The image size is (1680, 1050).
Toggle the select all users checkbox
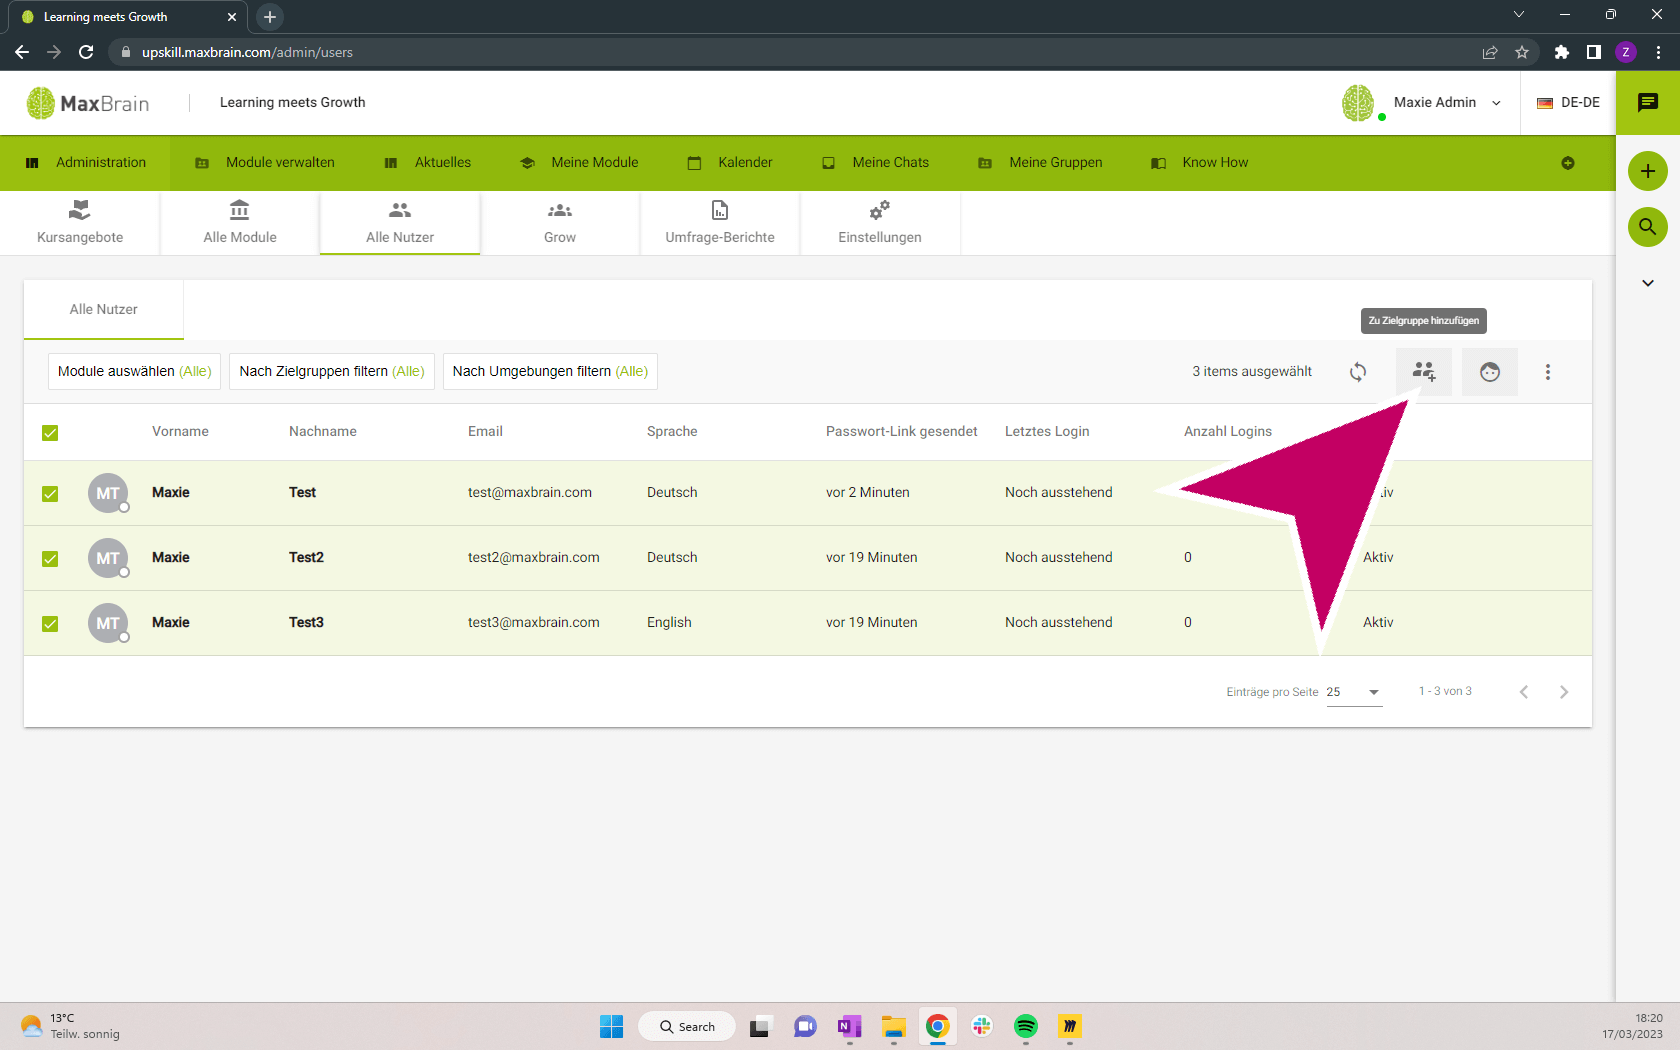pos(50,433)
